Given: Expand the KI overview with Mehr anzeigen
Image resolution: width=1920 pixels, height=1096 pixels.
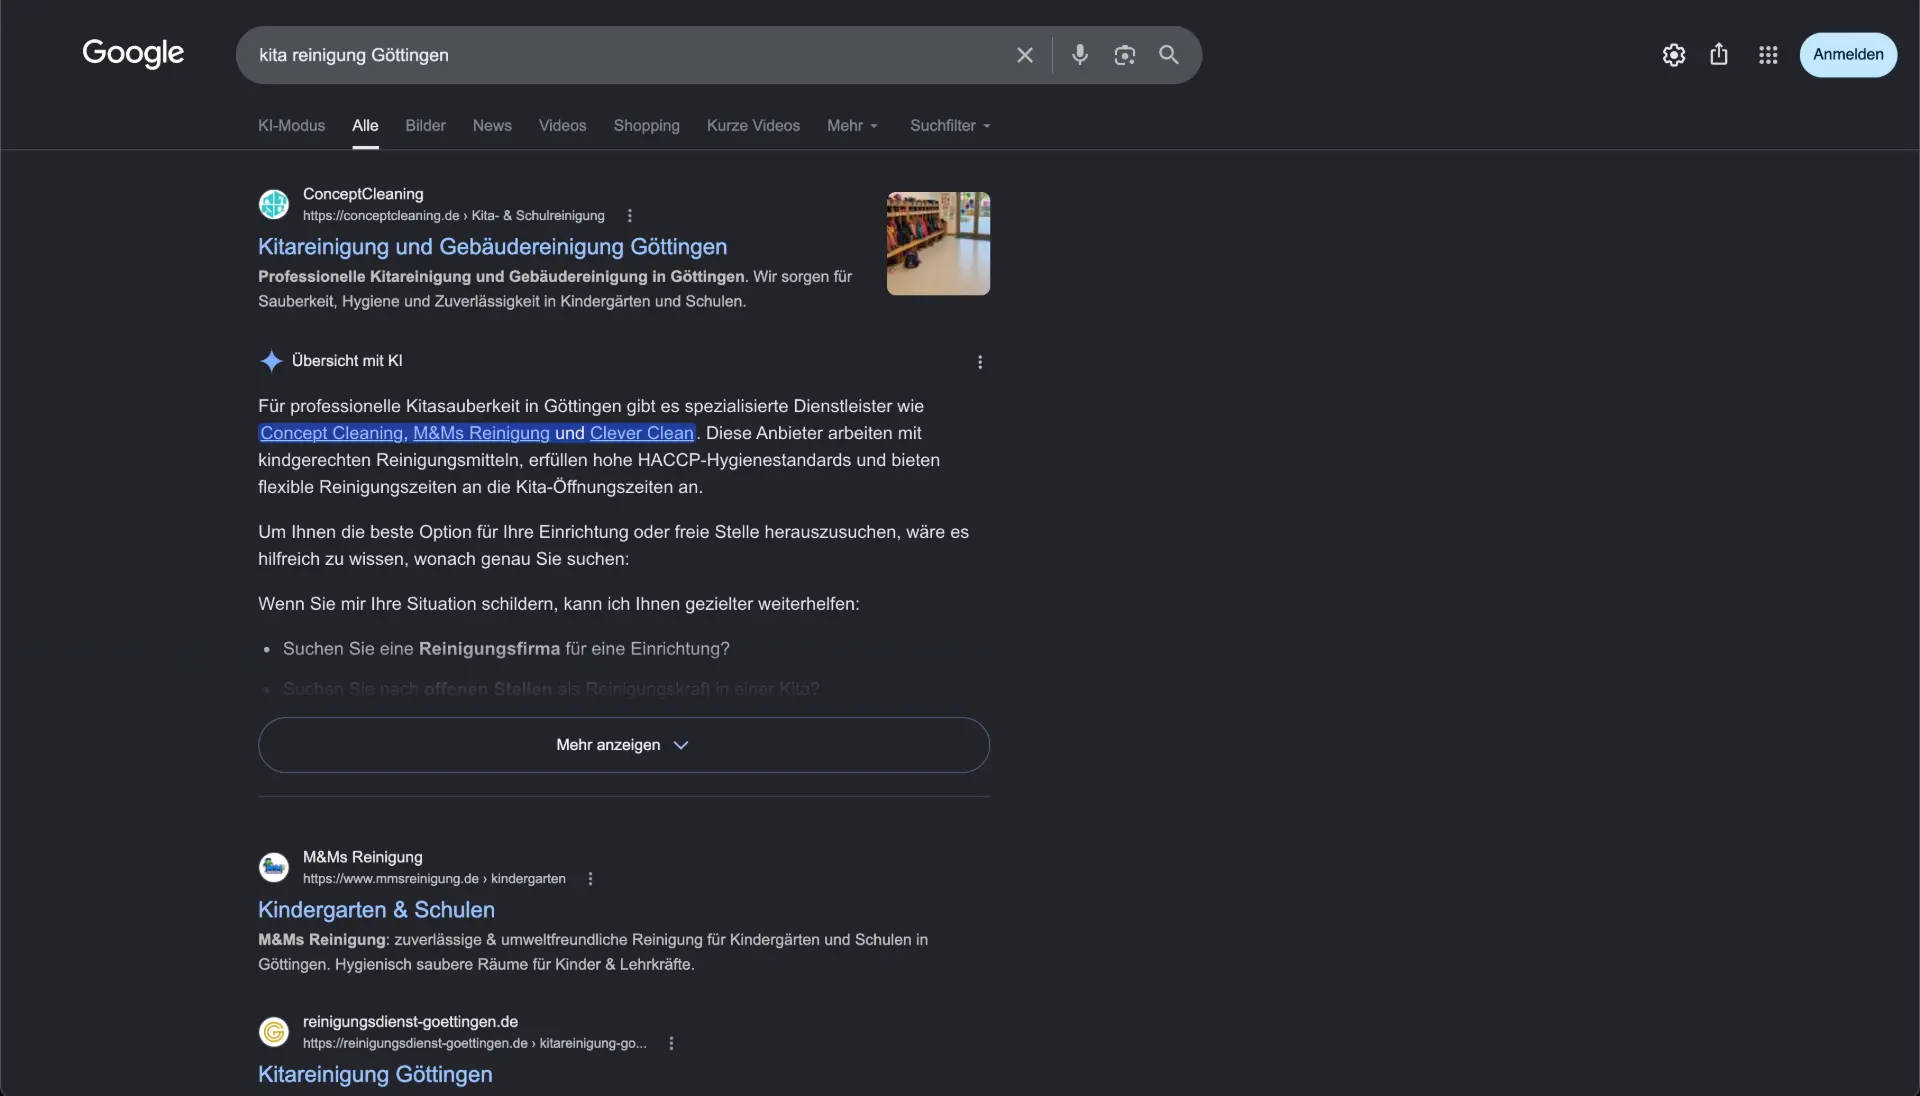Looking at the screenshot, I should click(624, 745).
